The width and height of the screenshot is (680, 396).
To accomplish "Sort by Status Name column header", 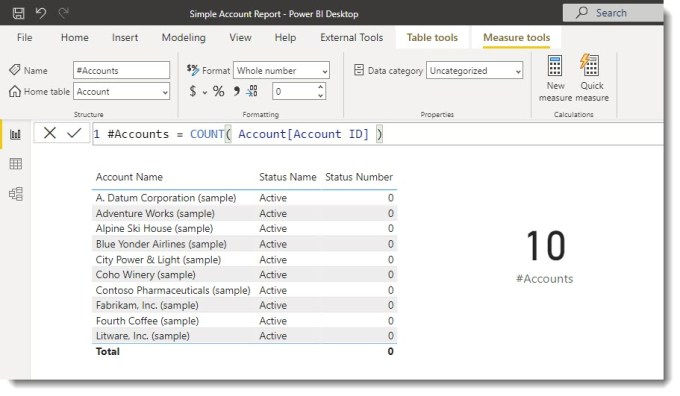I will (288, 177).
